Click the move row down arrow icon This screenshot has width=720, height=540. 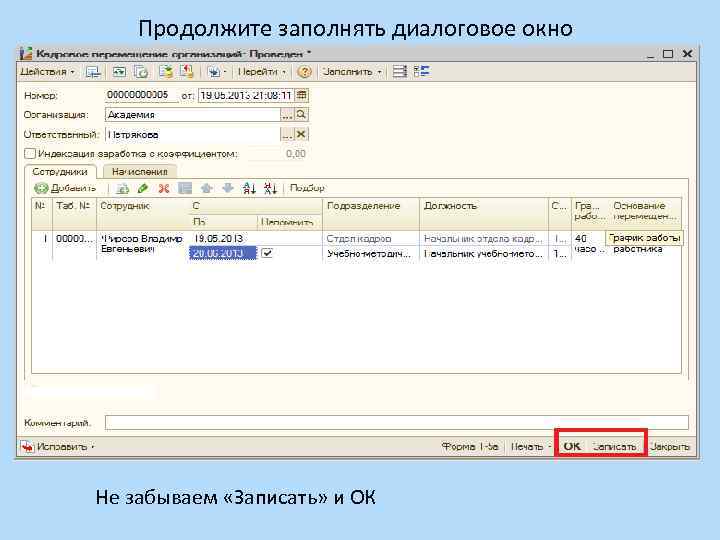(x=228, y=188)
